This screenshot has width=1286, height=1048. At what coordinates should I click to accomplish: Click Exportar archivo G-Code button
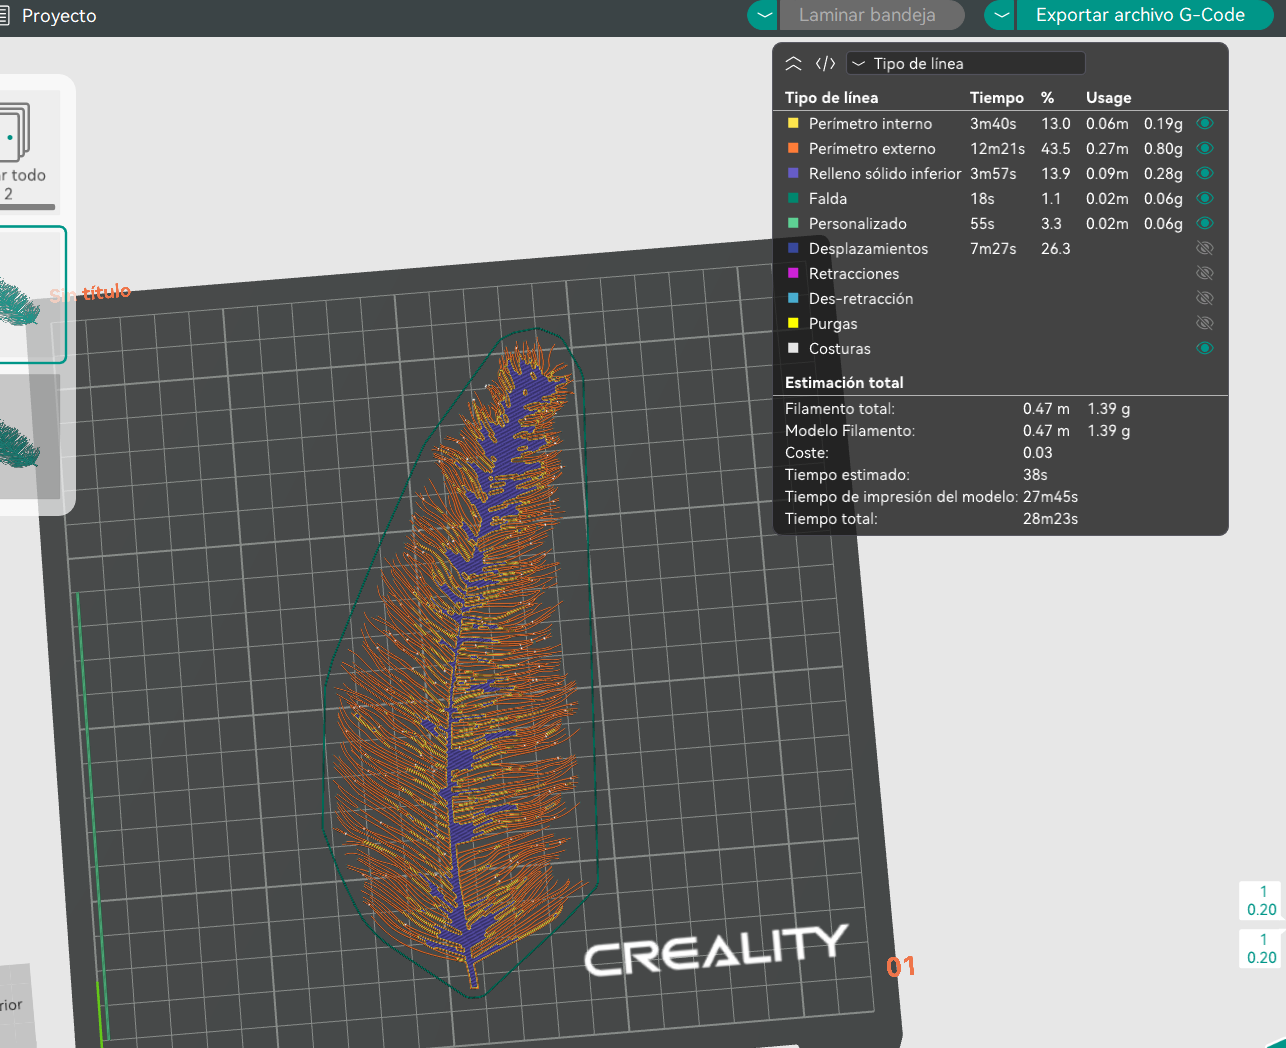1140,15
